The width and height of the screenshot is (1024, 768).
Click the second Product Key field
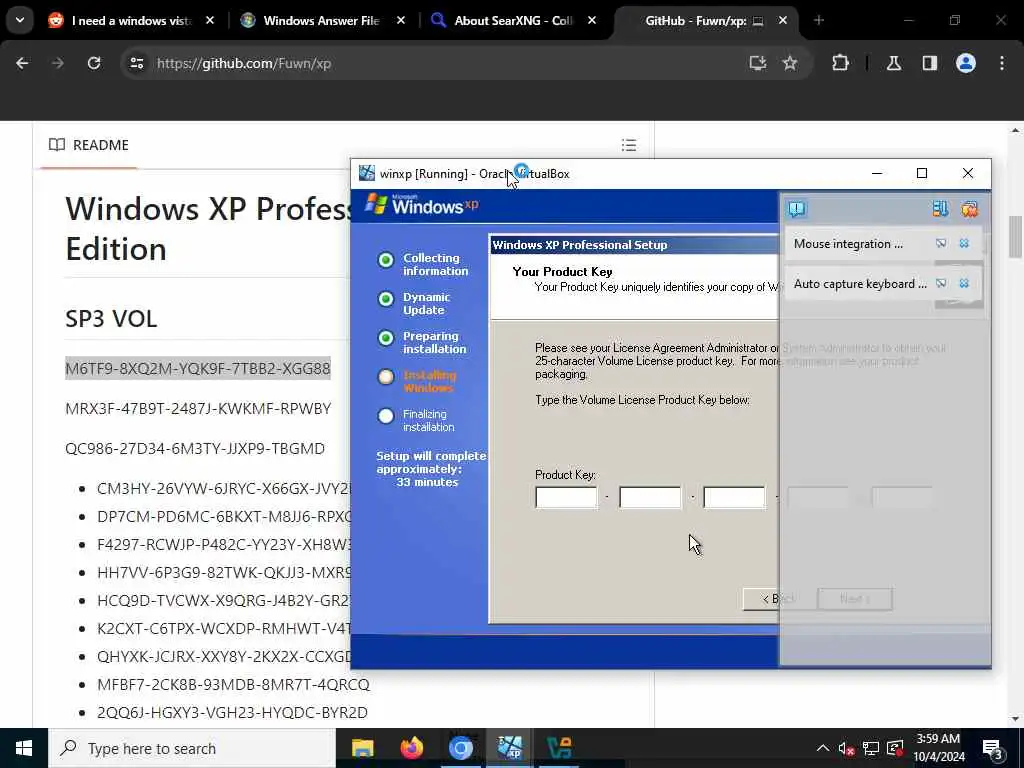[x=650, y=497]
